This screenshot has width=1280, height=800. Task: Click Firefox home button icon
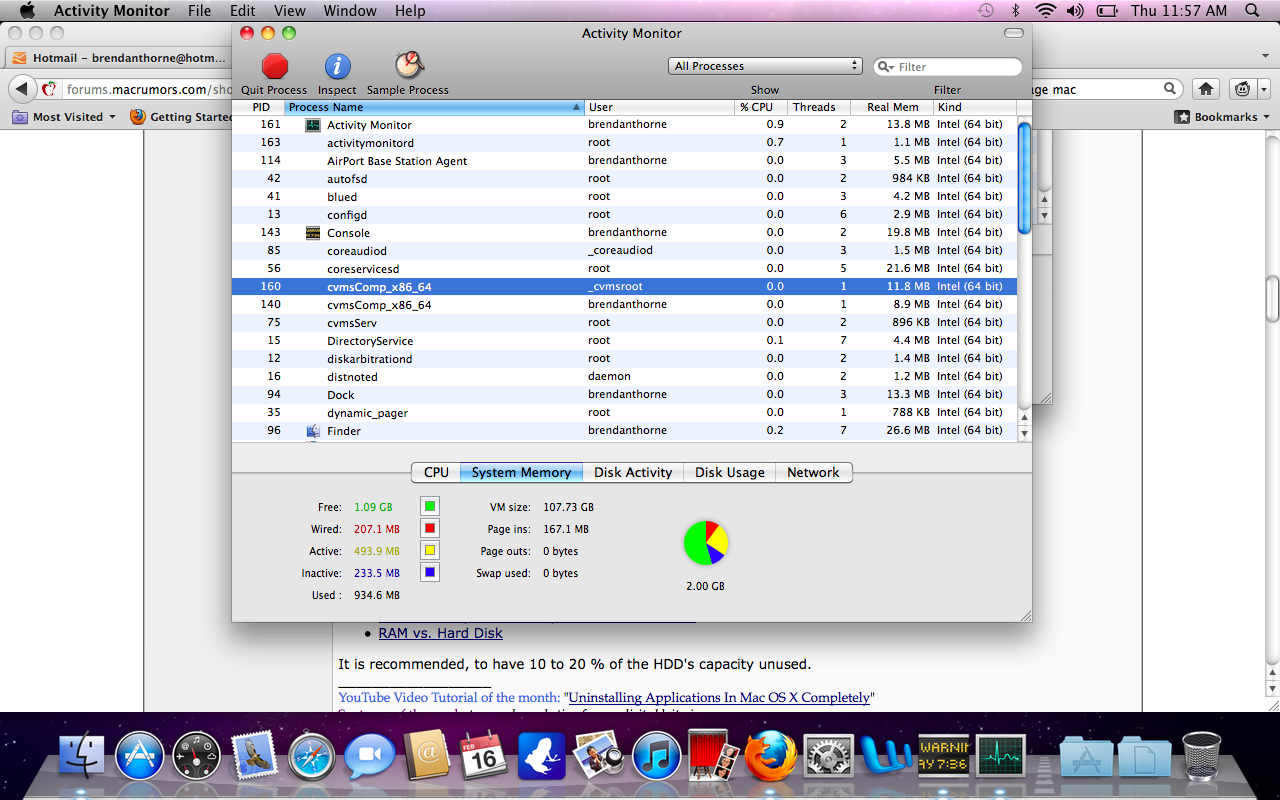tap(1207, 89)
